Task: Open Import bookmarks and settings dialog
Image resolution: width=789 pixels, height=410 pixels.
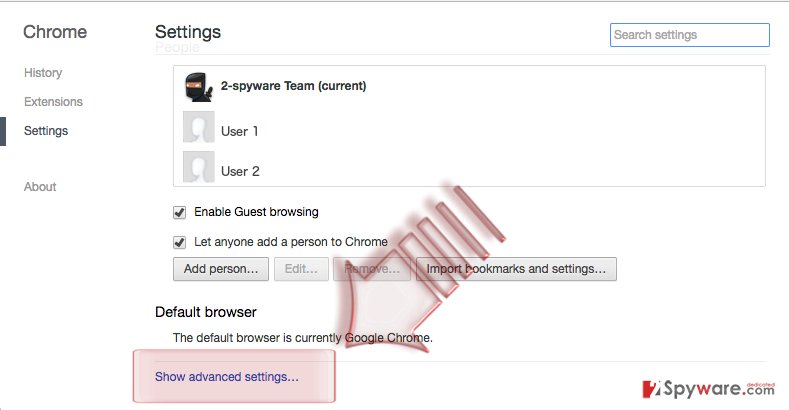Action: pos(516,269)
